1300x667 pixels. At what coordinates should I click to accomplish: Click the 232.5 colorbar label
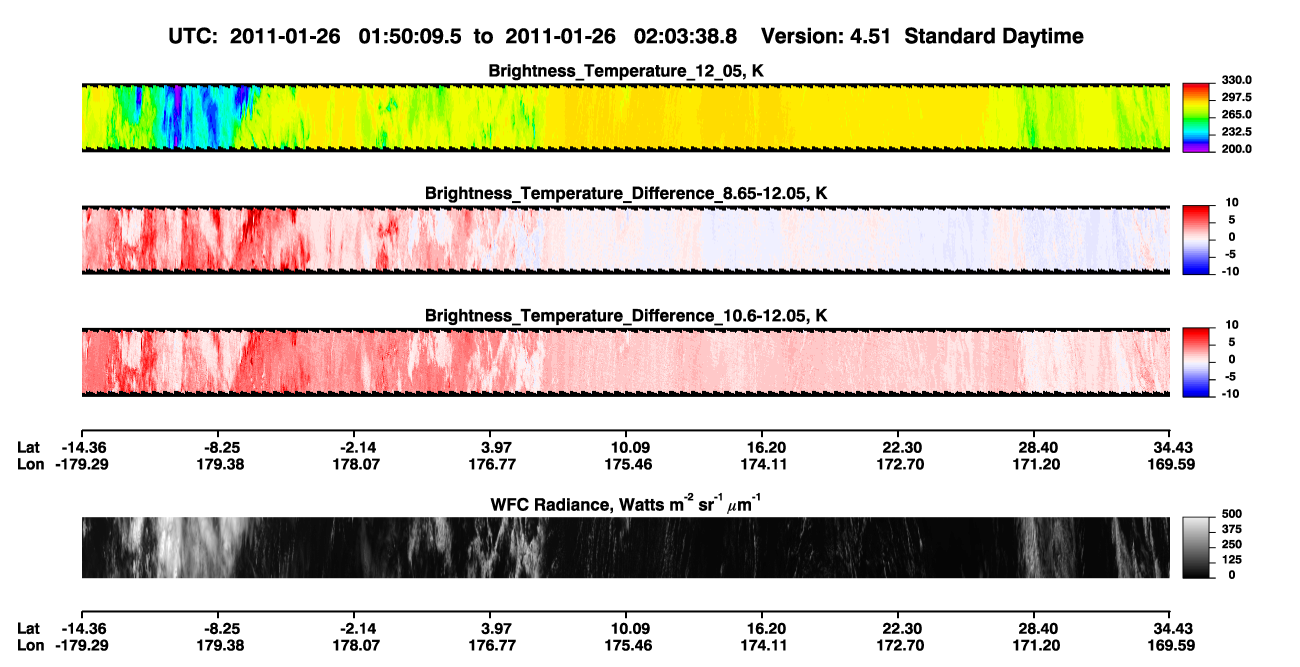1237,131
